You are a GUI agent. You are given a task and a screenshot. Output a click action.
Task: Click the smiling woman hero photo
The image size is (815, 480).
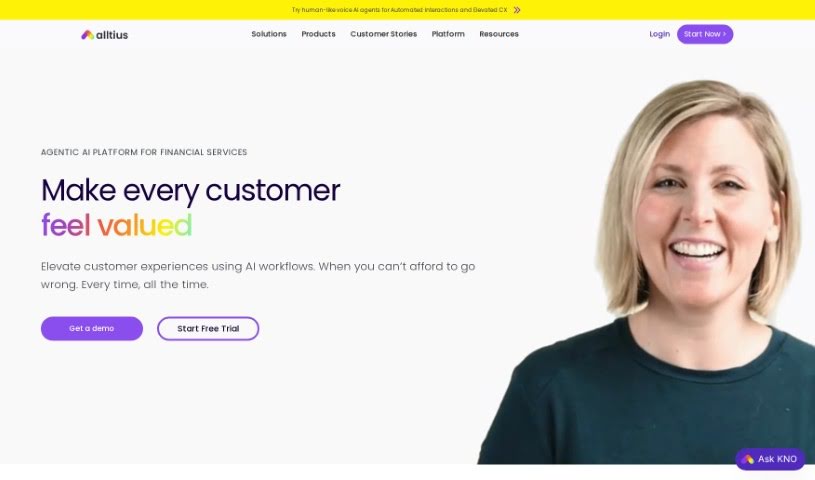pos(646,271)
